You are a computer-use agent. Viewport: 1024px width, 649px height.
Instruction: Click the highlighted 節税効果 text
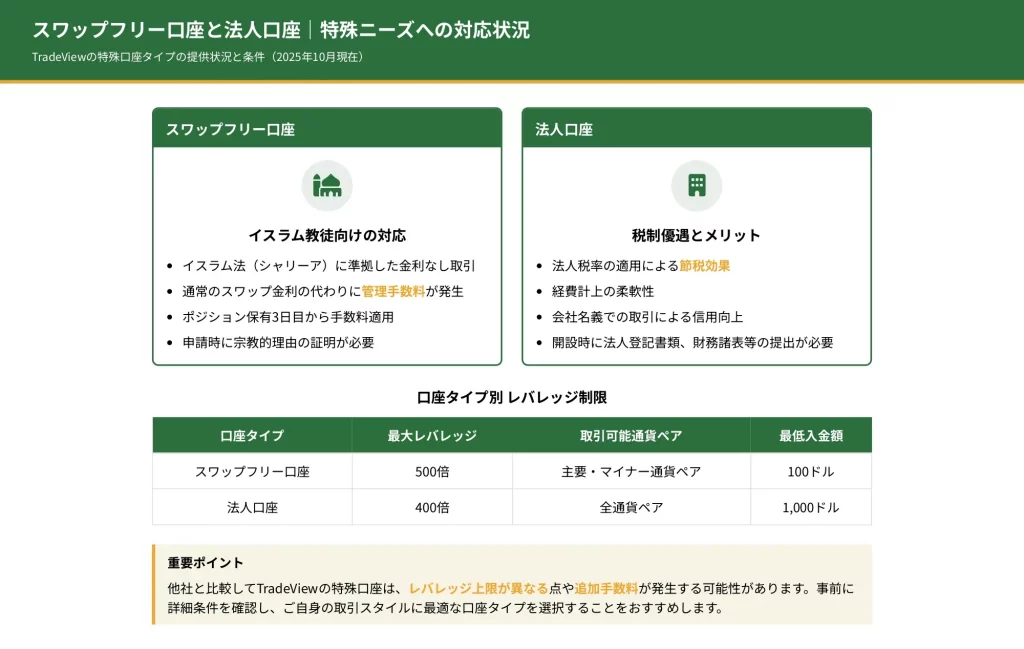coord(705,266)
